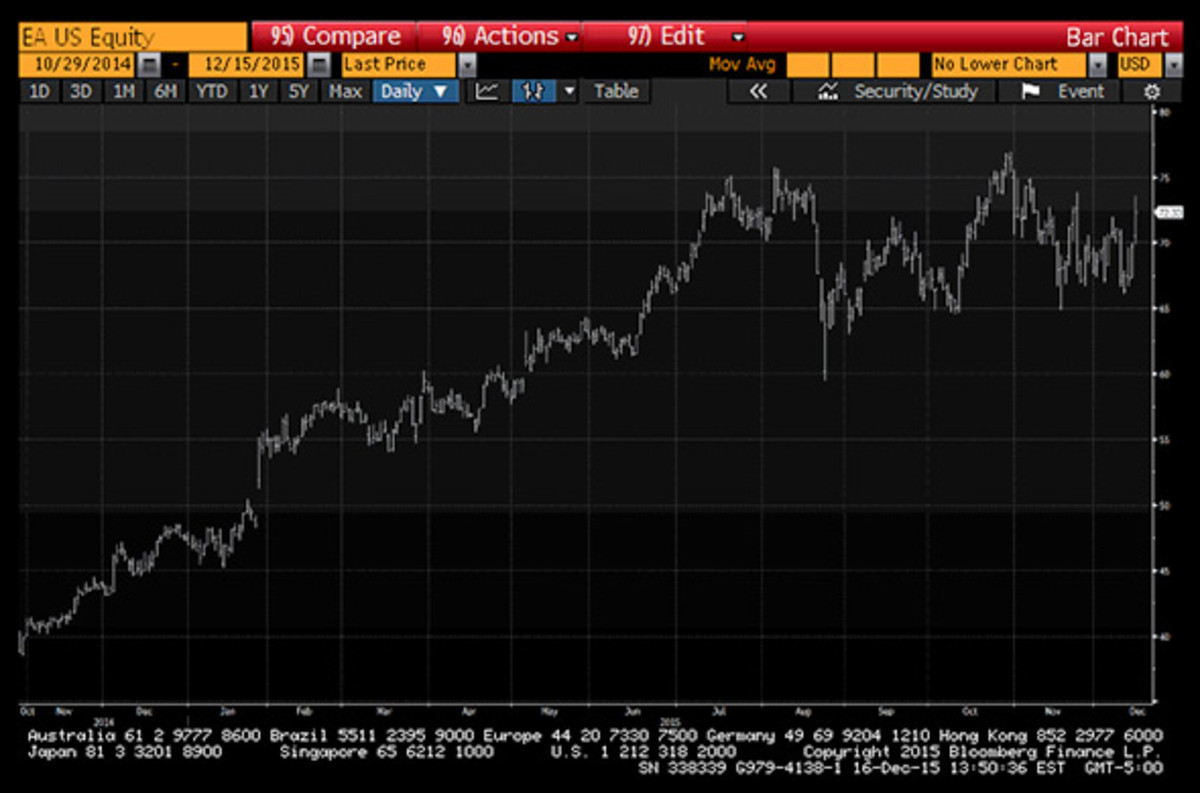
Task: Open the Last Price field dropdown
Action: click(467, 65)
